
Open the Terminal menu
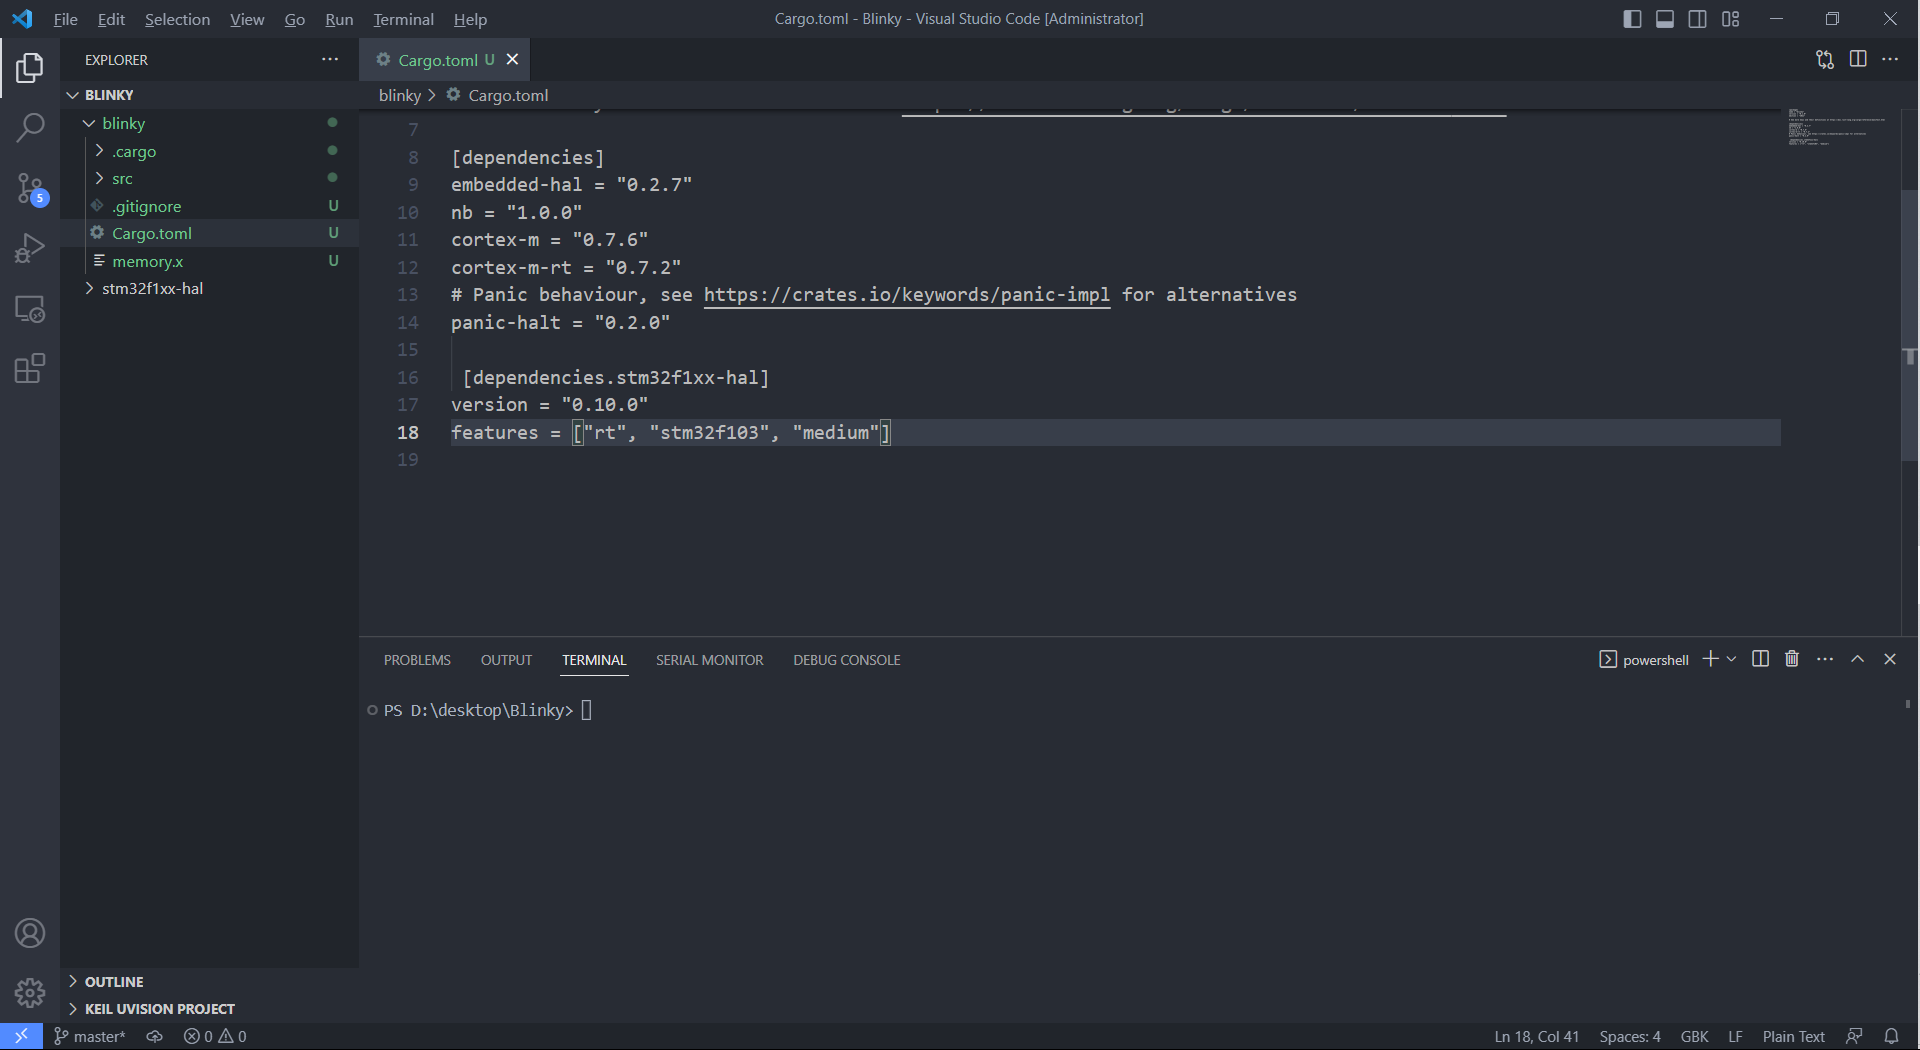[402, 19]
